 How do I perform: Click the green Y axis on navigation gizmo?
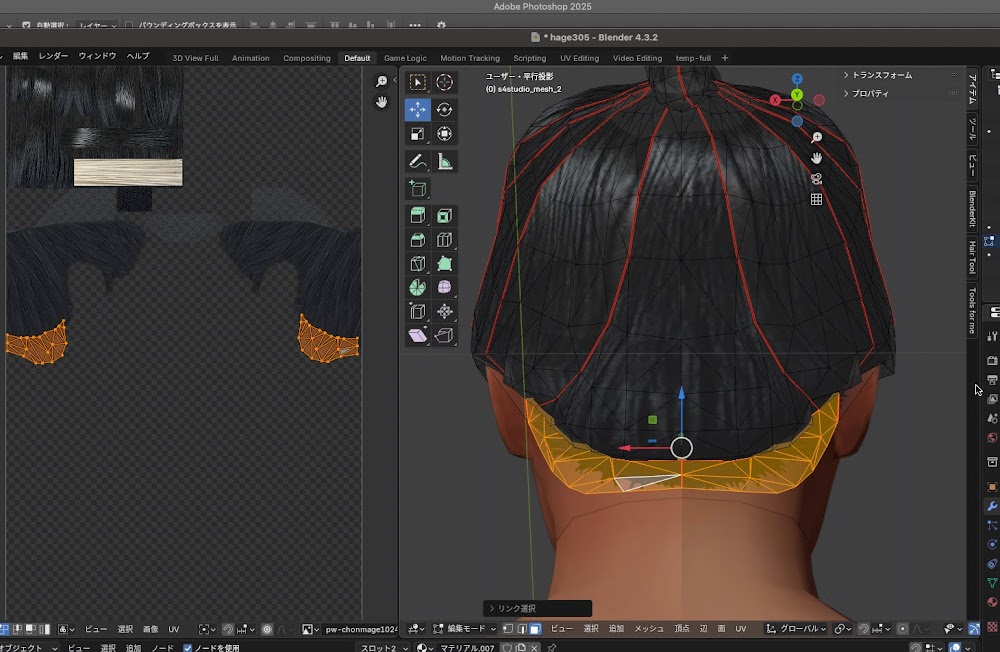pos(797,94)
